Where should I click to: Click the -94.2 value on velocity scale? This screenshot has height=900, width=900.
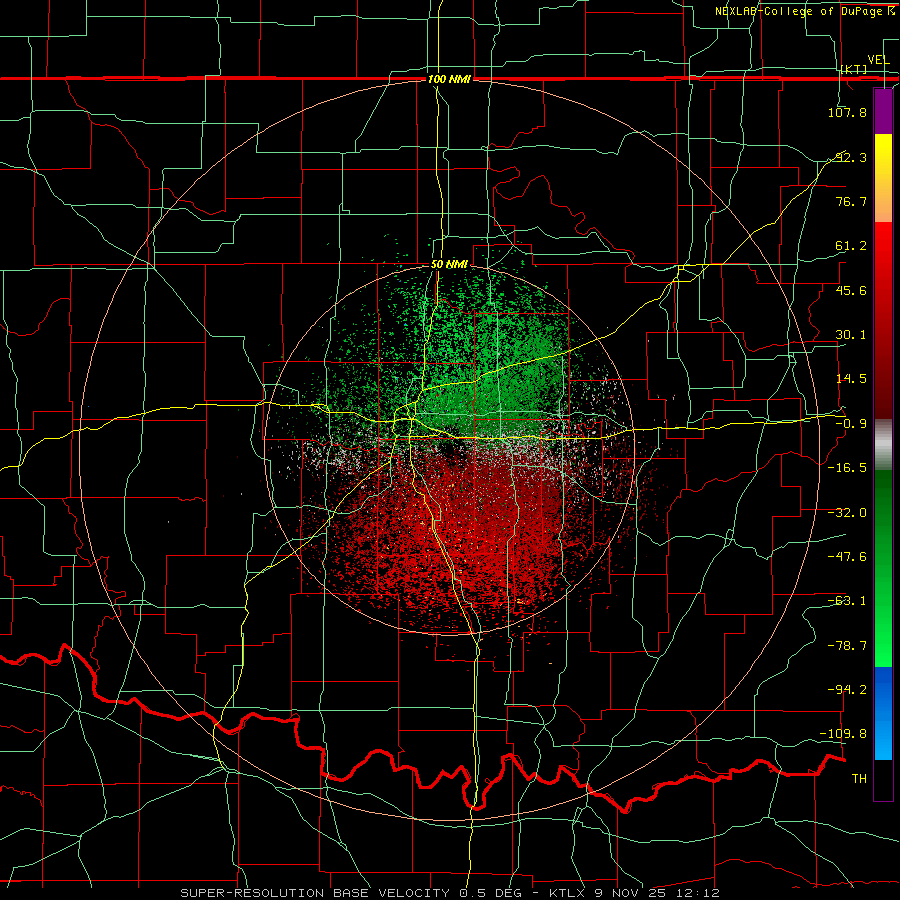point(847,690)
